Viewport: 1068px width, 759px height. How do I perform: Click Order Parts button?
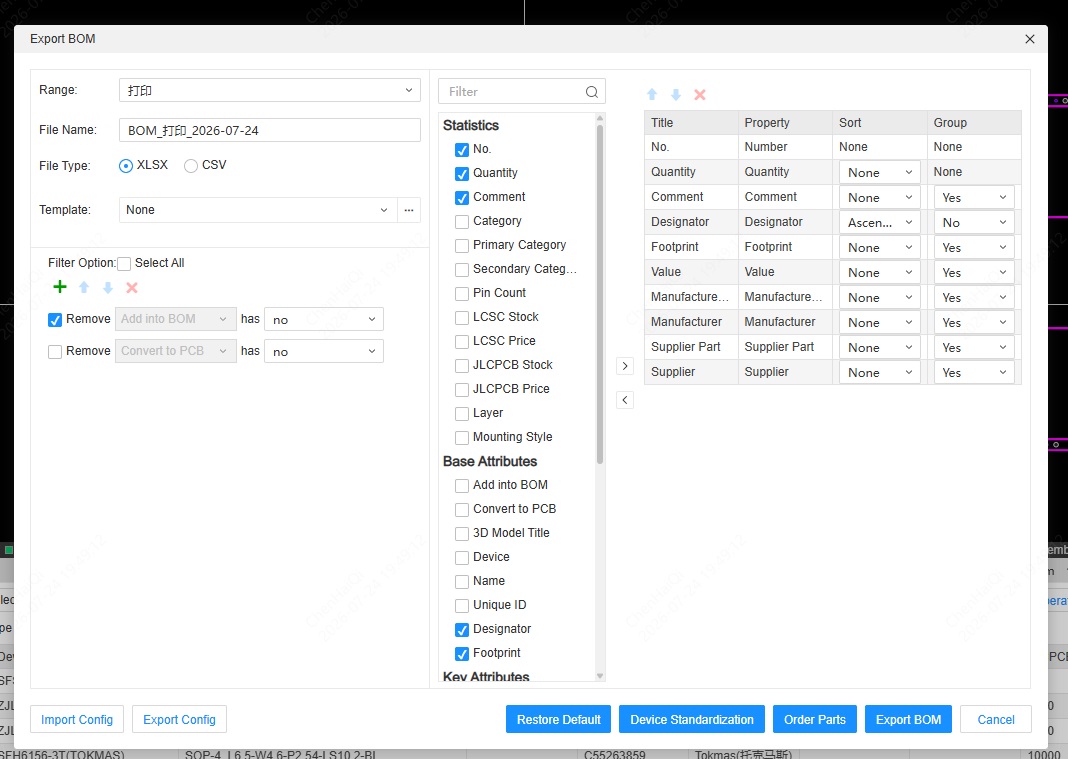pos(815,719)
